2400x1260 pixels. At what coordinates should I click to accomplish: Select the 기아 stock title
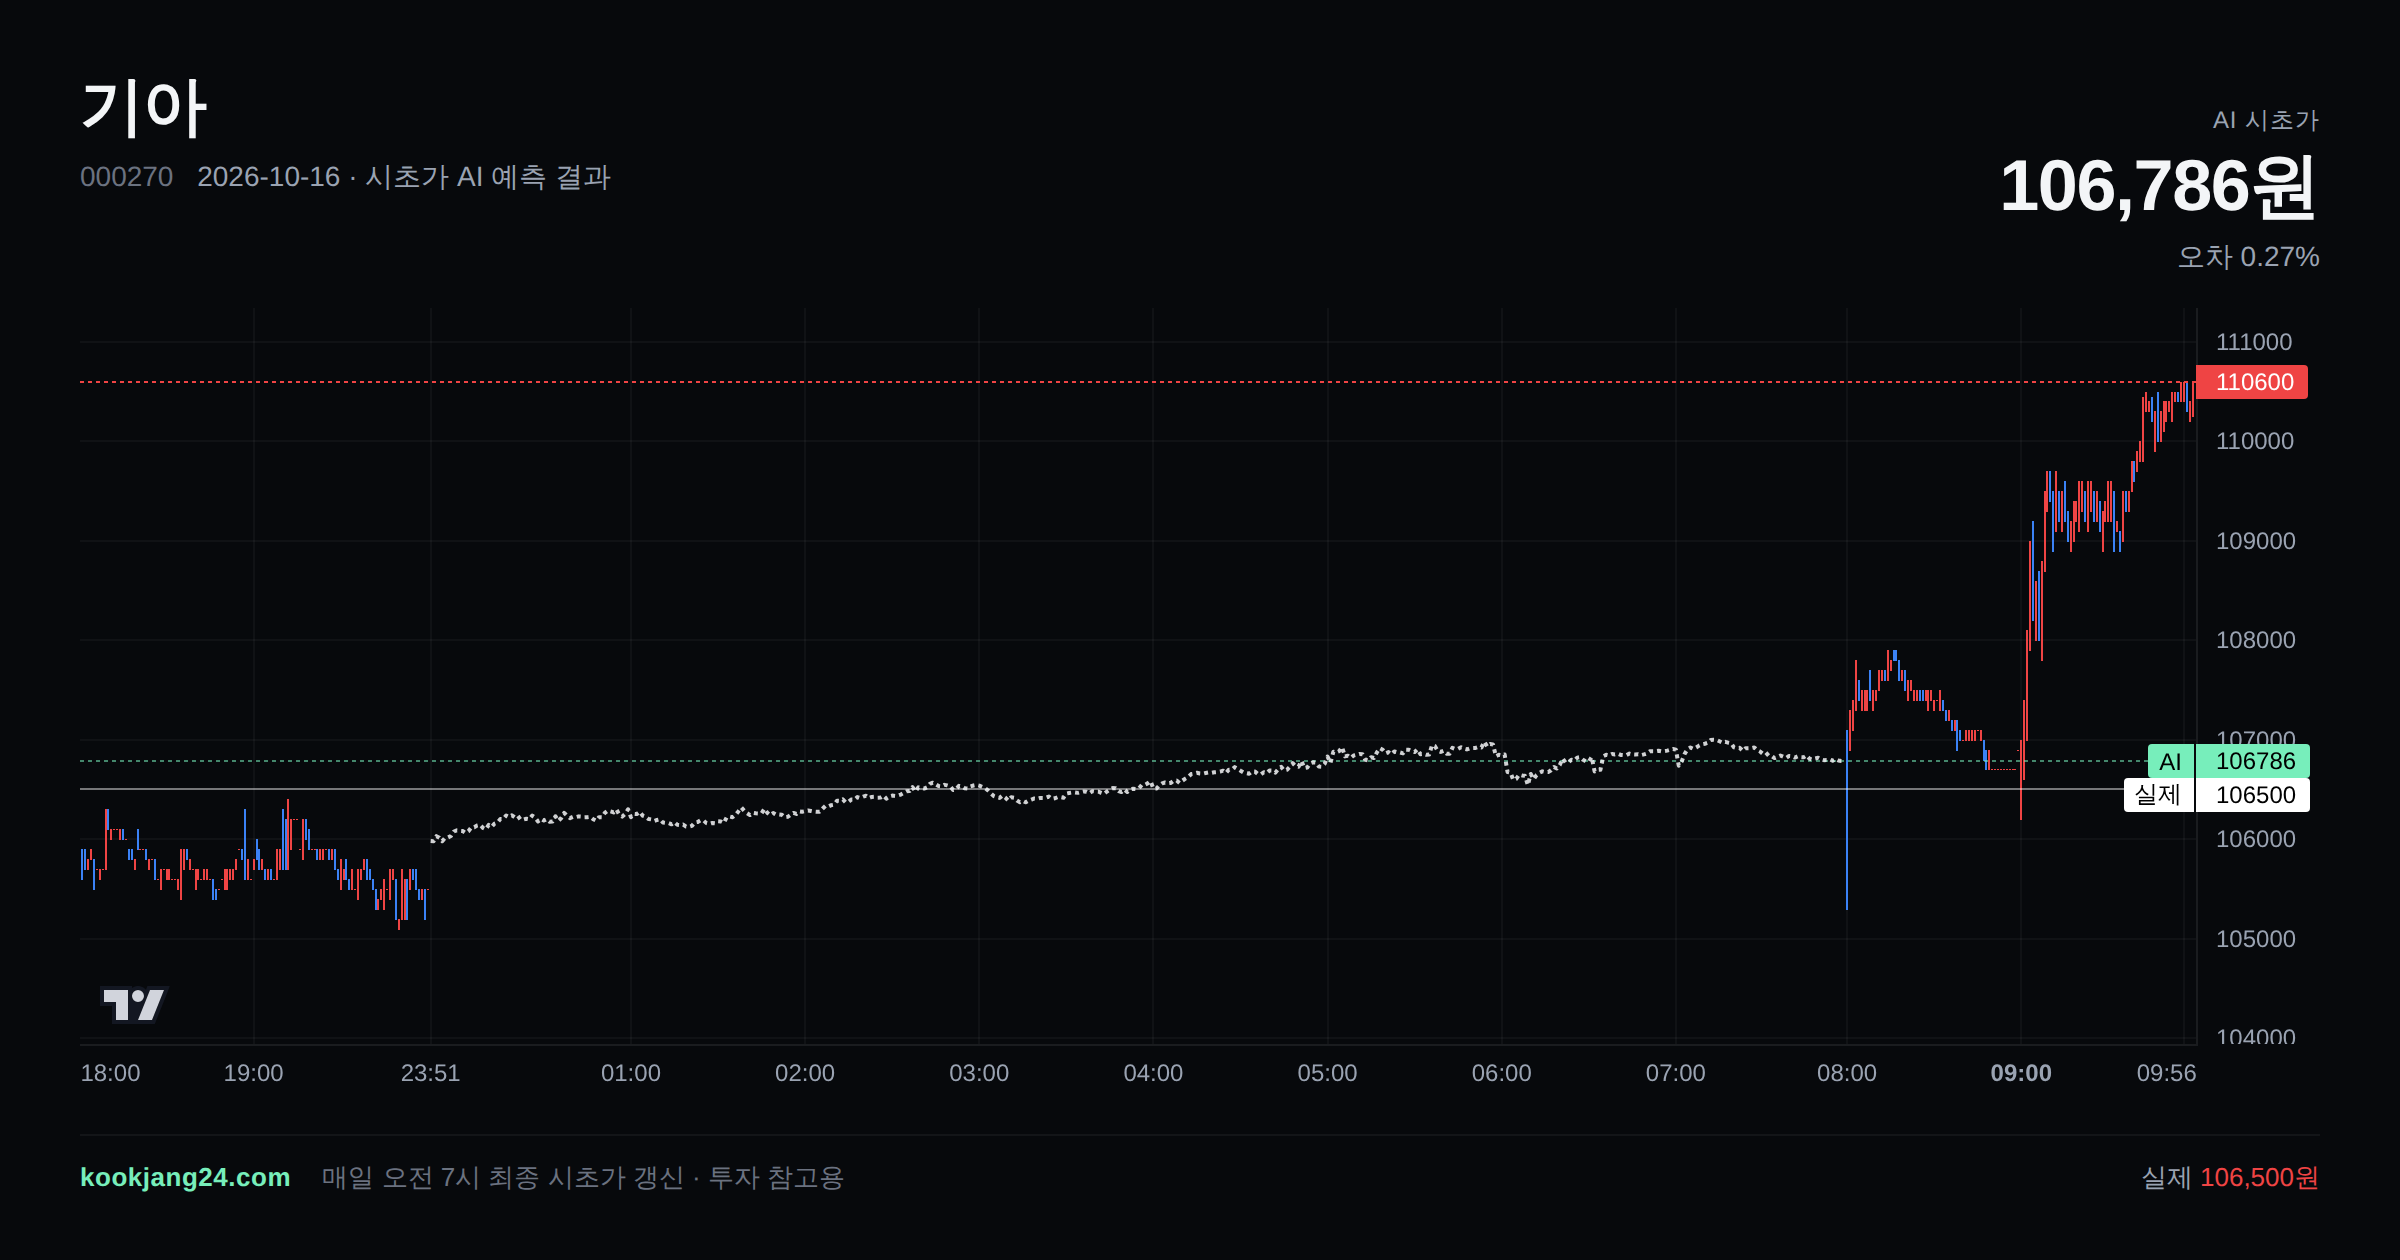144,108
